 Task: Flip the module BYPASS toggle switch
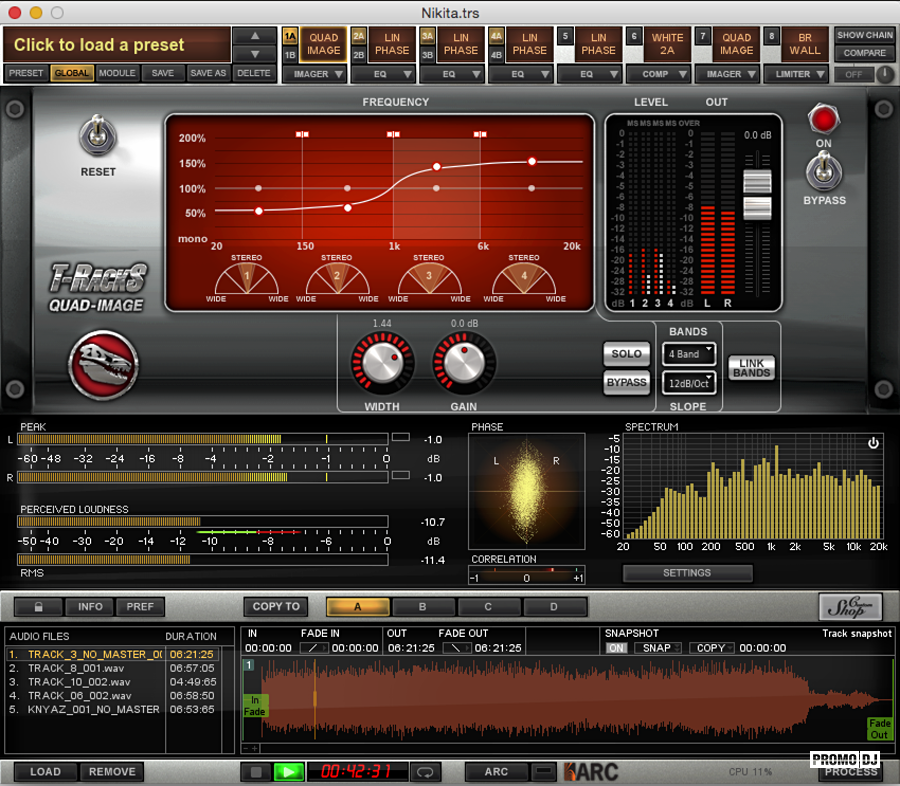(824, 171)
